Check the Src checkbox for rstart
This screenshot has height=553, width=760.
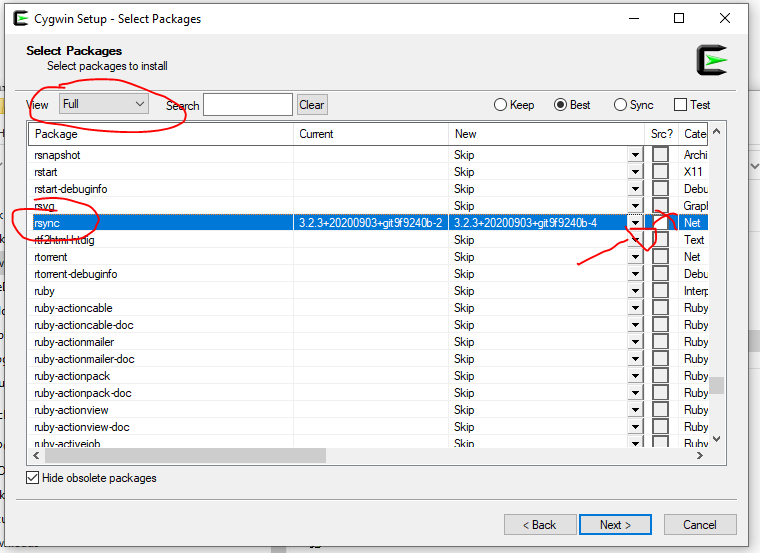660,172
